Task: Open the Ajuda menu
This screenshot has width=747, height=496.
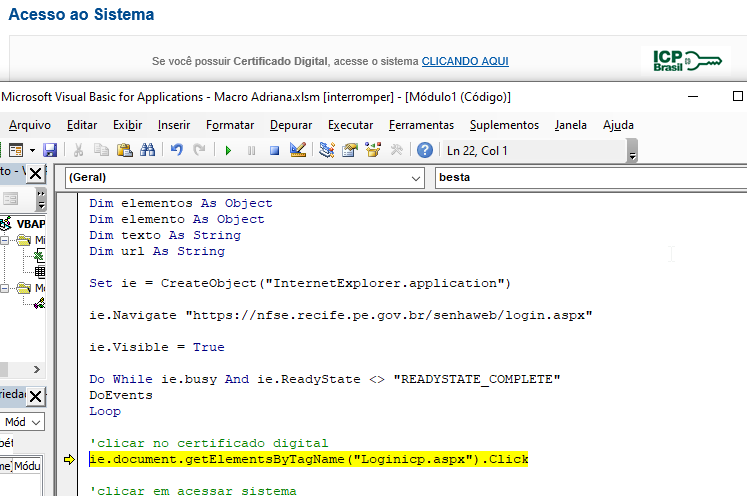Action: [618, 125]
